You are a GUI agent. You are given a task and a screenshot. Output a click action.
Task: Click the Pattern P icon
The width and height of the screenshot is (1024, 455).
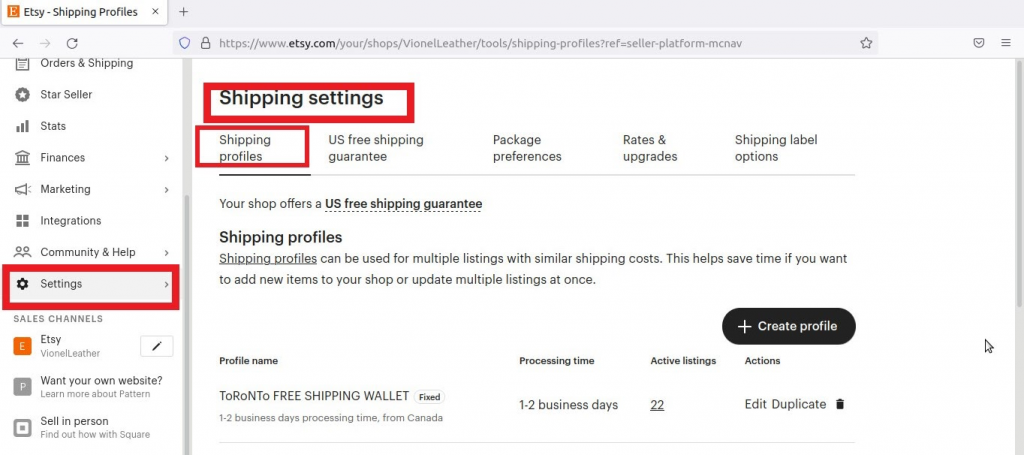tap(22, 387)
